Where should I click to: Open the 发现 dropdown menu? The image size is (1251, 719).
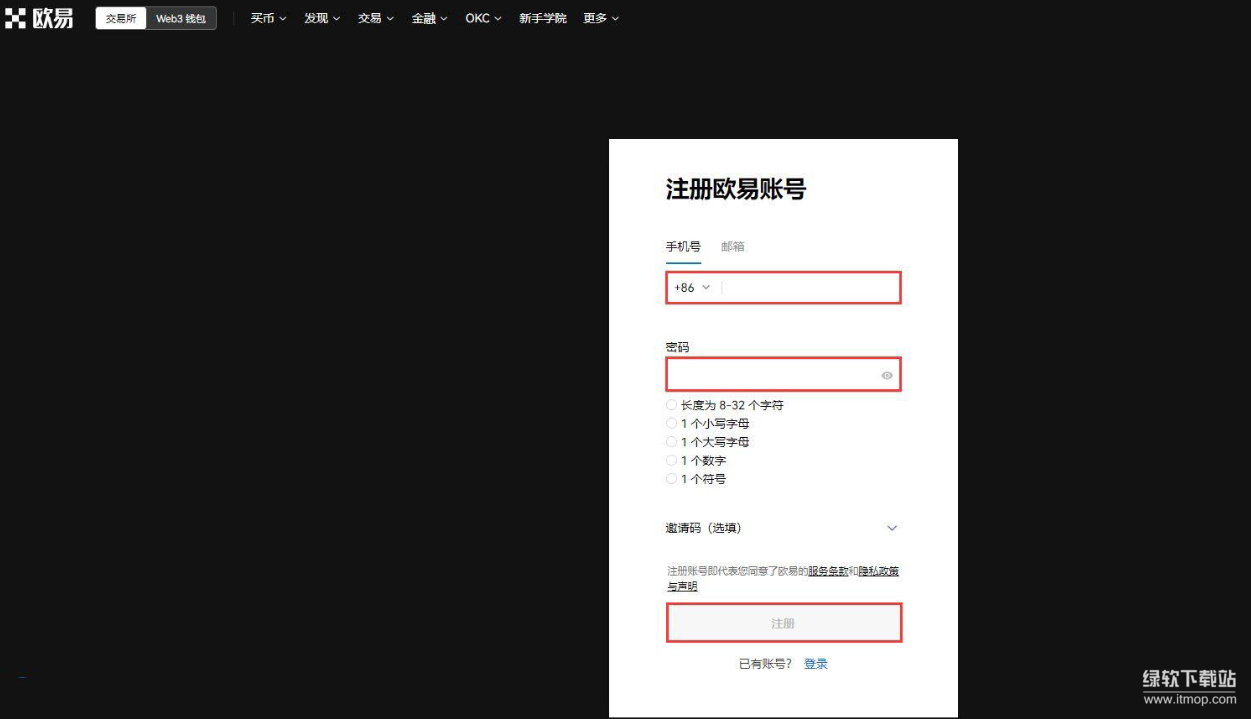[322, 18]
